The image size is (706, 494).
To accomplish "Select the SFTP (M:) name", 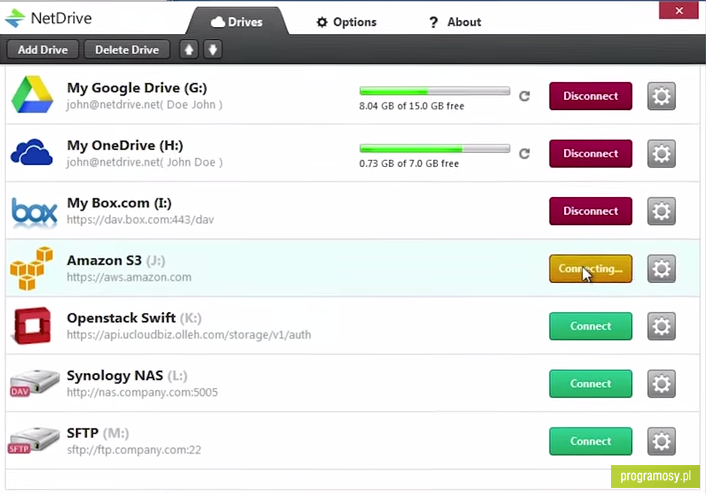I will [98, 433].
